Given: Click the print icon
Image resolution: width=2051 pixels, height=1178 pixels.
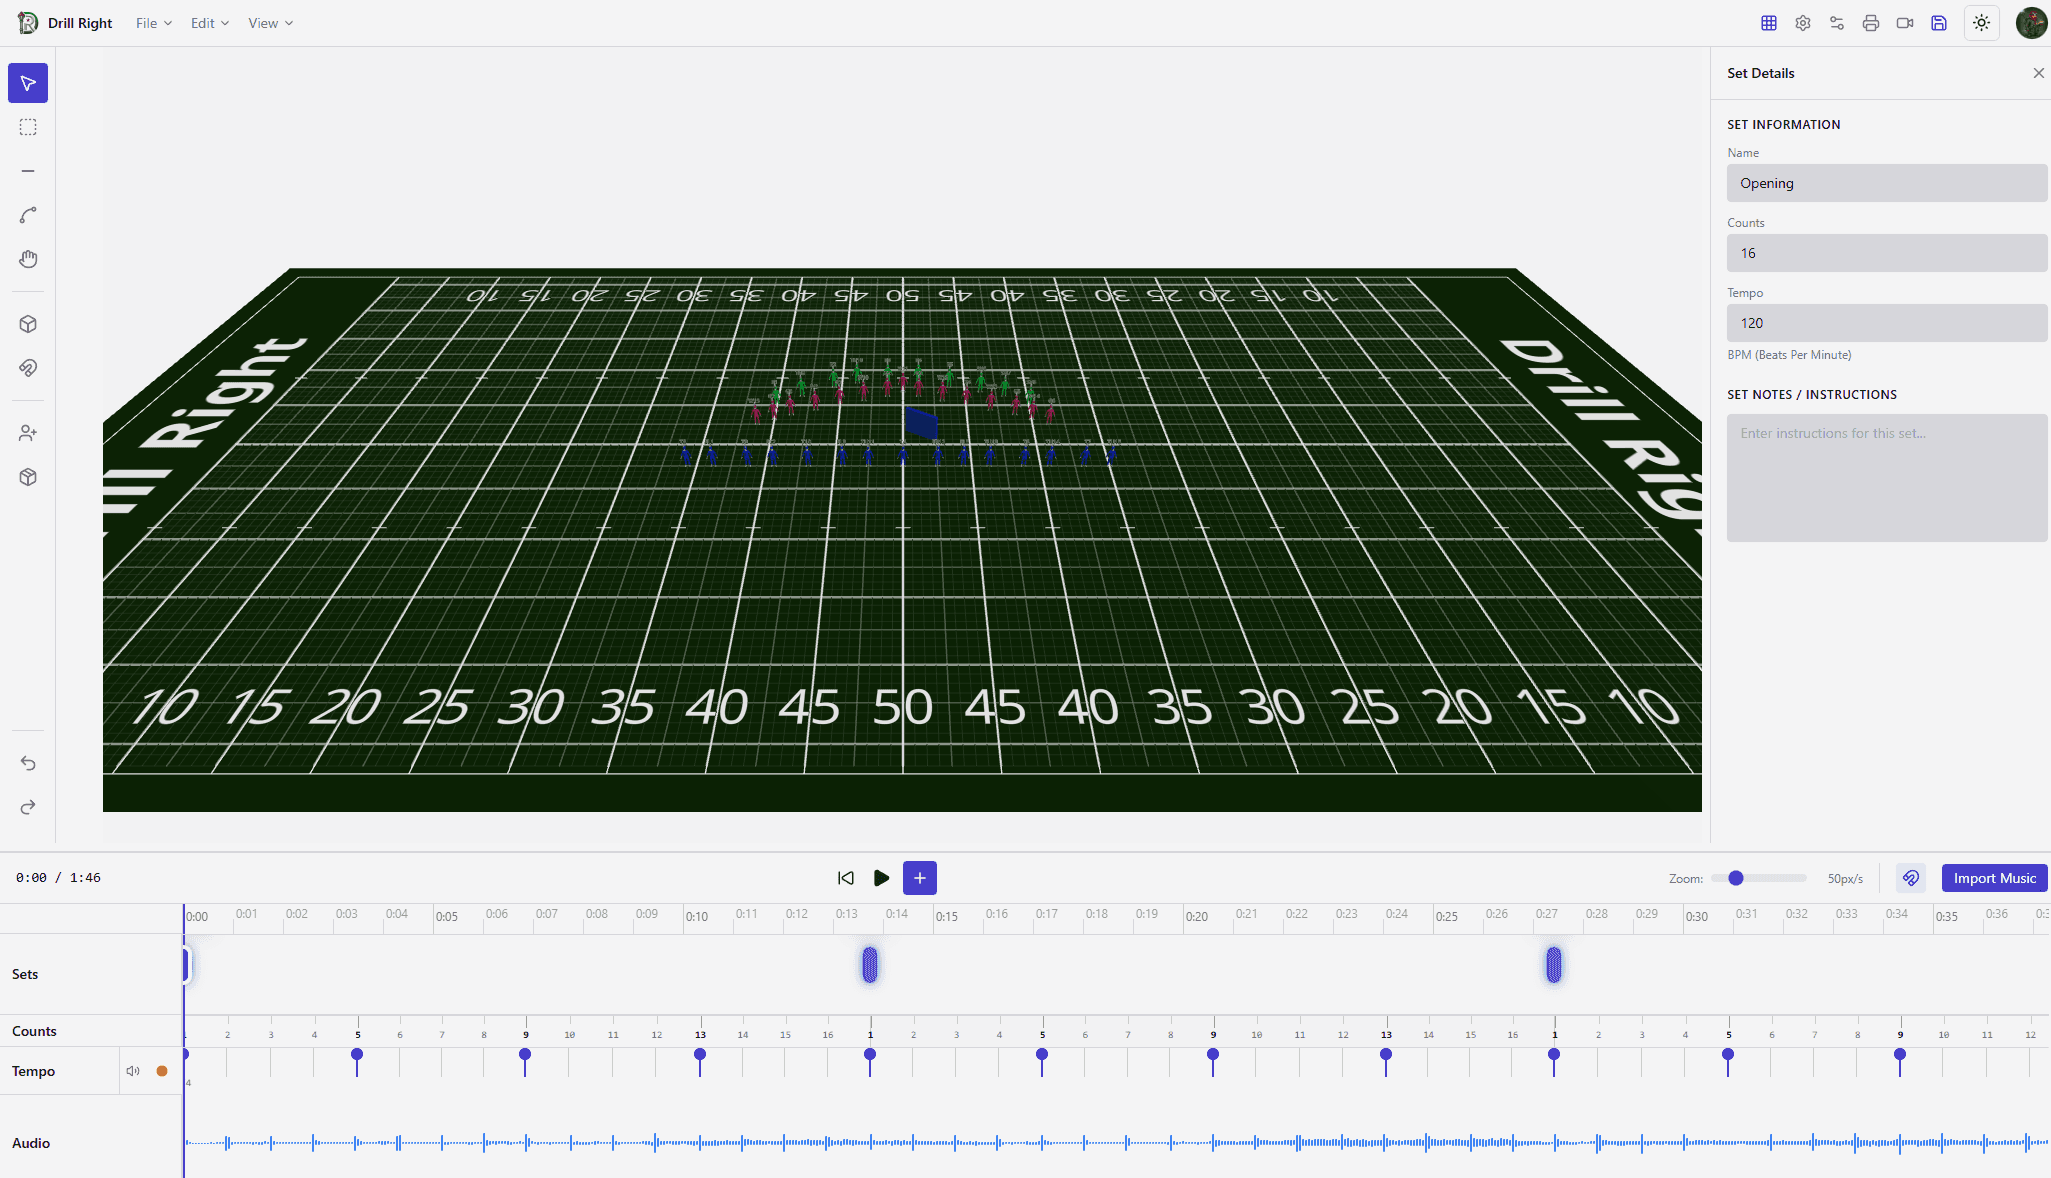Looking at the screenshot, I should 1871,23.
